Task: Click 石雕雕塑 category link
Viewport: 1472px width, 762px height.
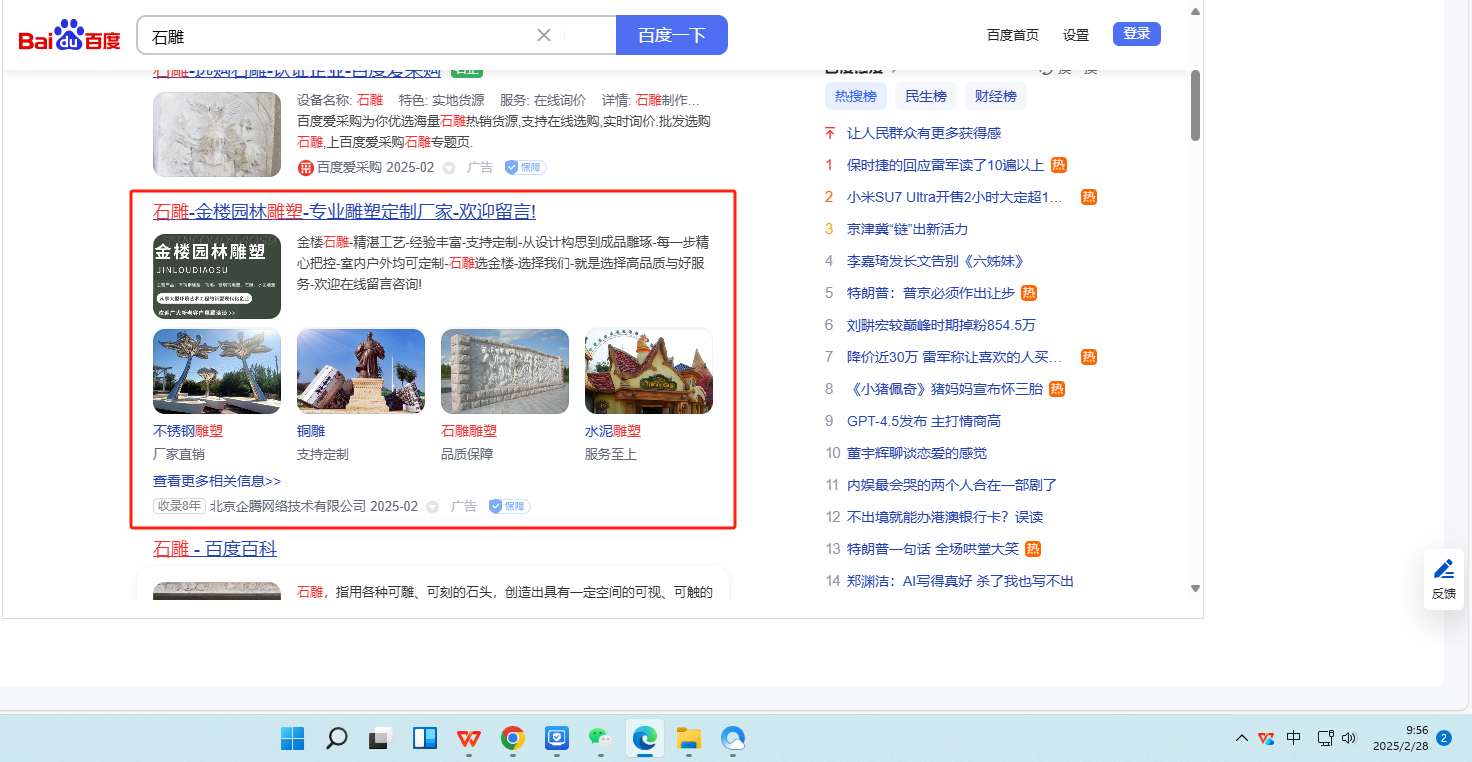Action: pos(469,431)
